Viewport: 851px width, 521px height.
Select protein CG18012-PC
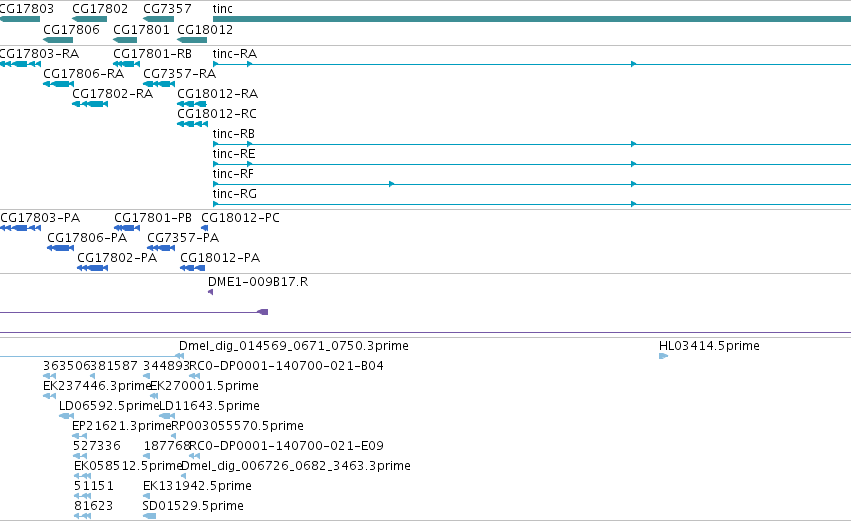click(x=240, y=218)
